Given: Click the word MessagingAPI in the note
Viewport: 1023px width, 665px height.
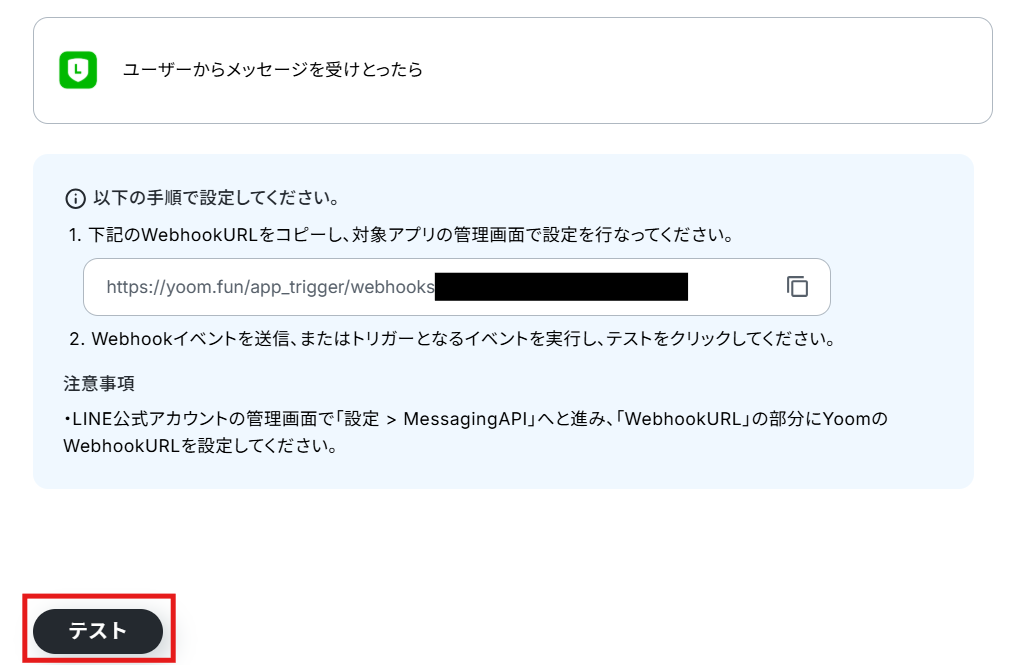Looking at the screenshot, I should tap(465, 419).
